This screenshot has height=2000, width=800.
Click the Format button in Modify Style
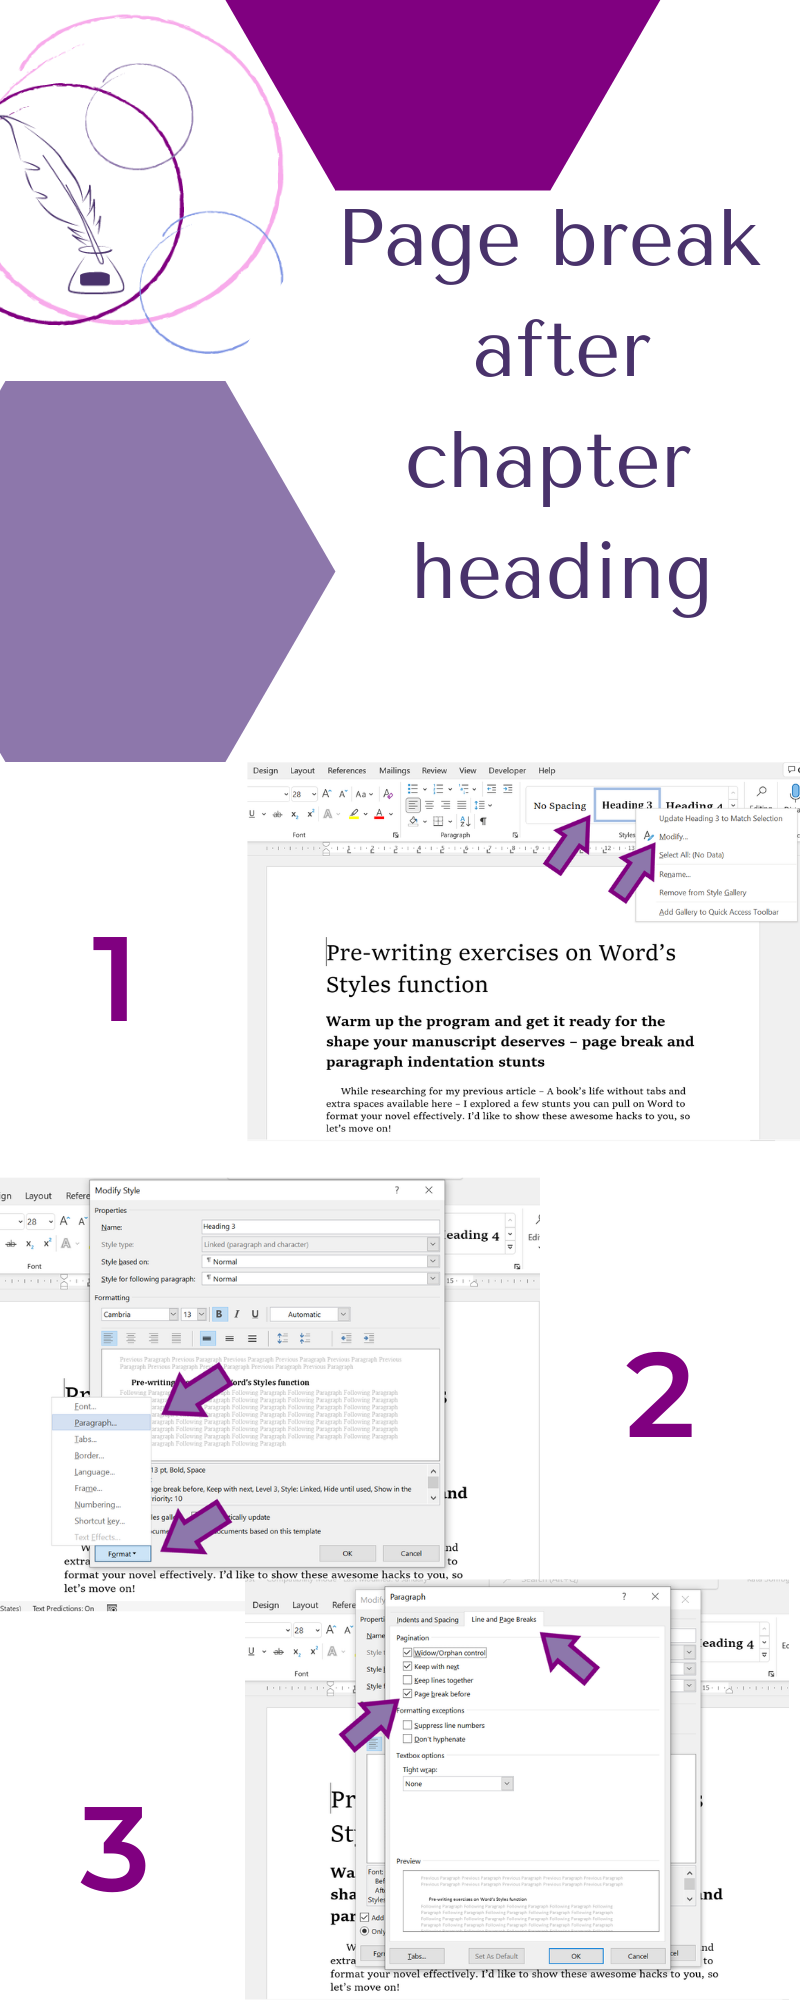click(121, 1554)
